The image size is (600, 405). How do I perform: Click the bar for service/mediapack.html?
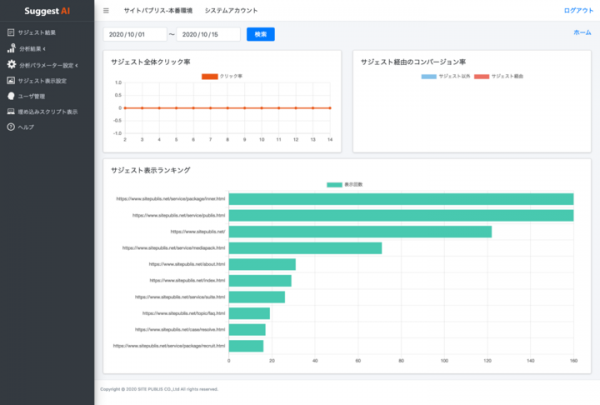coord(305,248)
